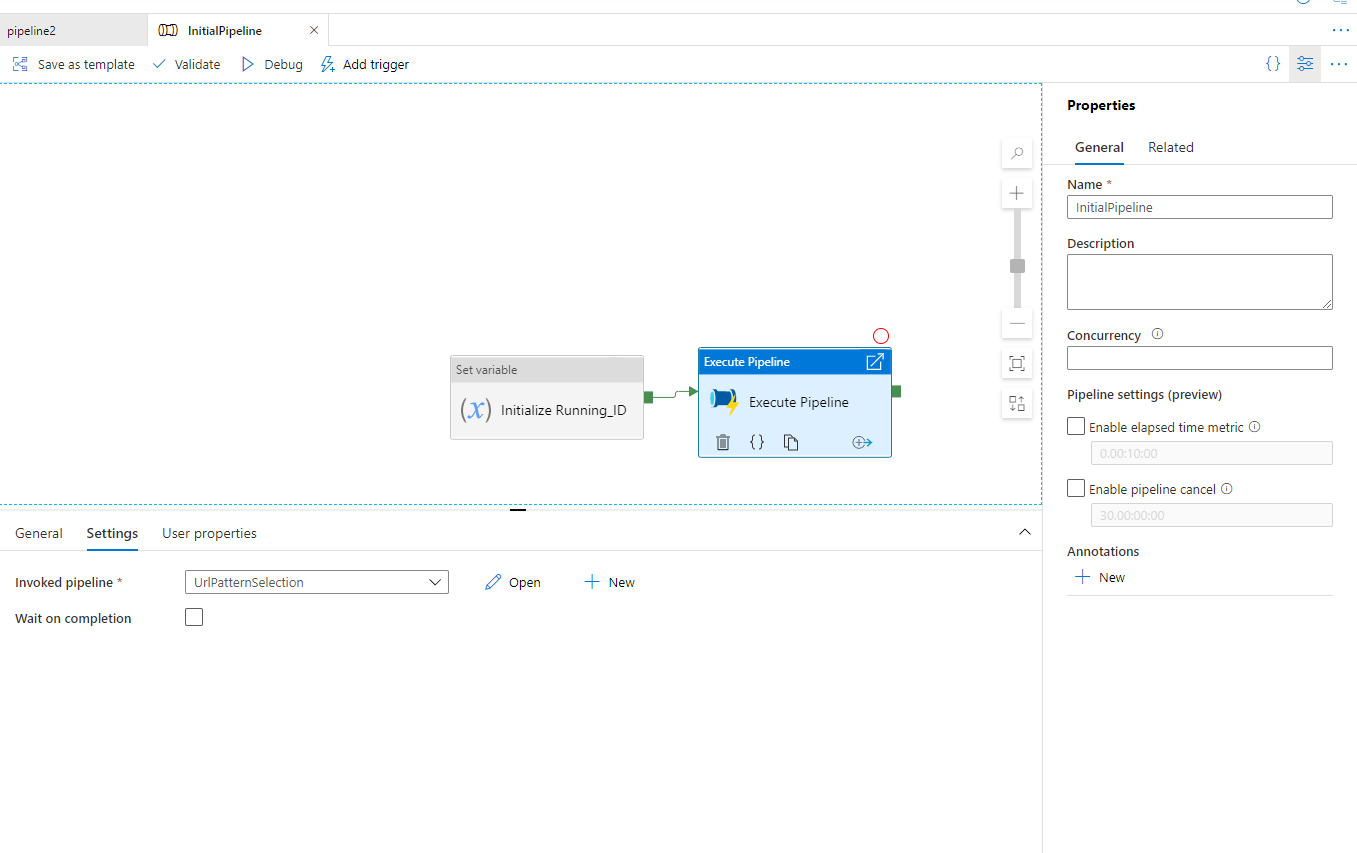The width and height of the screenshot is (1357, 853).
Task: Enable elapsed time metric checkbox
Action: click(x=1075, y=425)
